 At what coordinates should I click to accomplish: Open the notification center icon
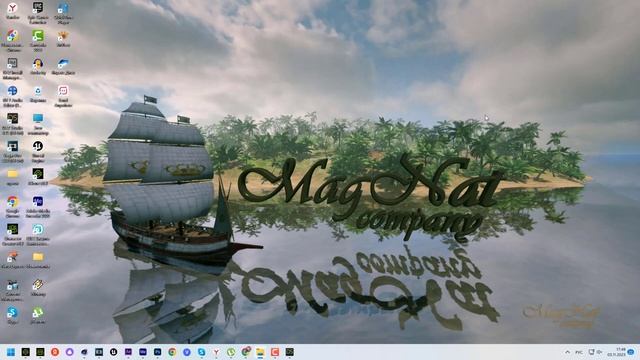(x=631, y=352)
